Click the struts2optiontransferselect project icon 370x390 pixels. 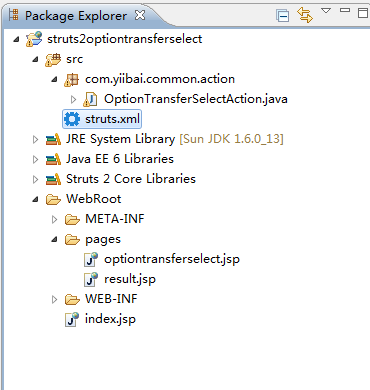(x=34, y=39)
